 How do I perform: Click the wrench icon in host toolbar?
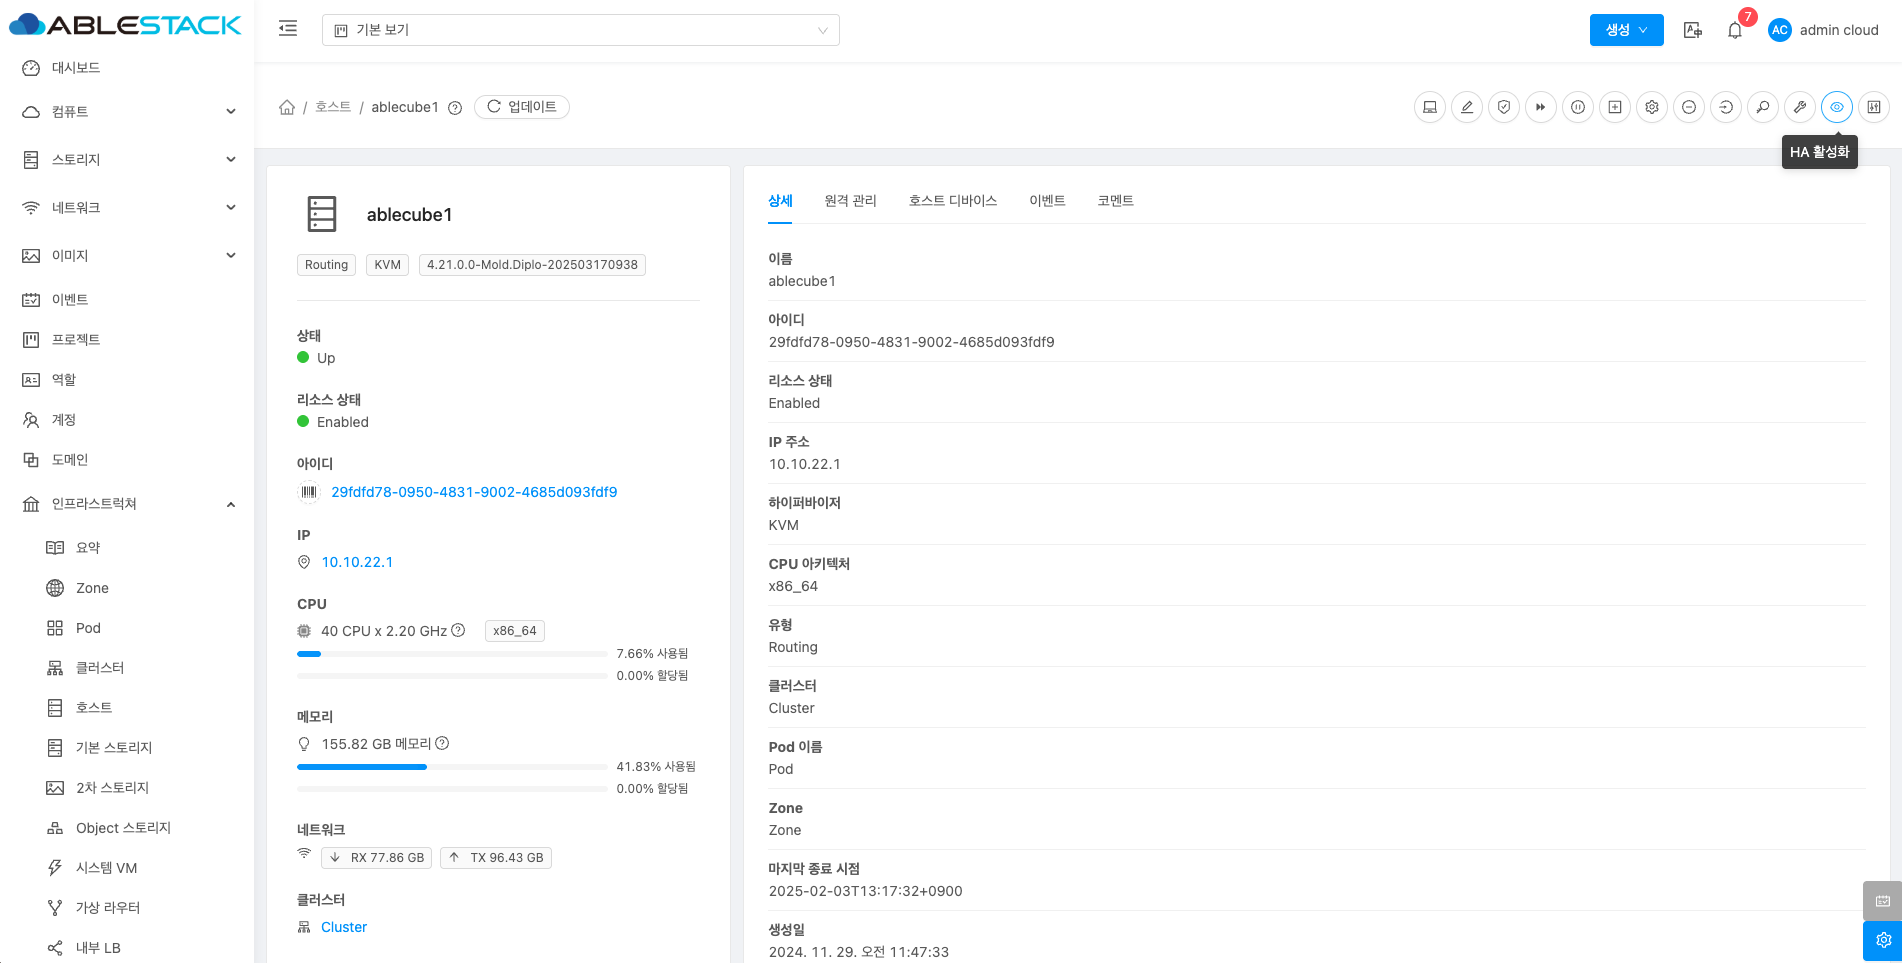pyautogui.click(x=1800, y=107)
